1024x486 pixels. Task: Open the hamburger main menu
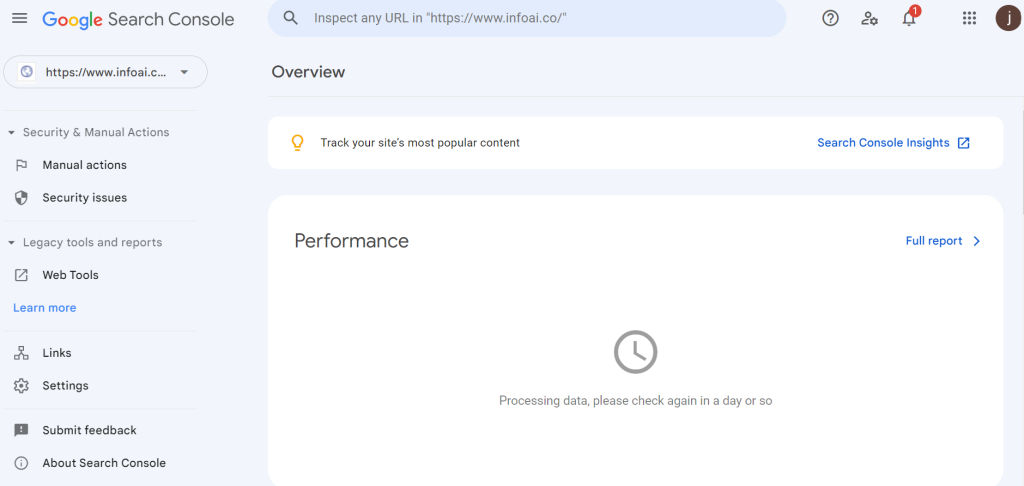tap(20, 18)
